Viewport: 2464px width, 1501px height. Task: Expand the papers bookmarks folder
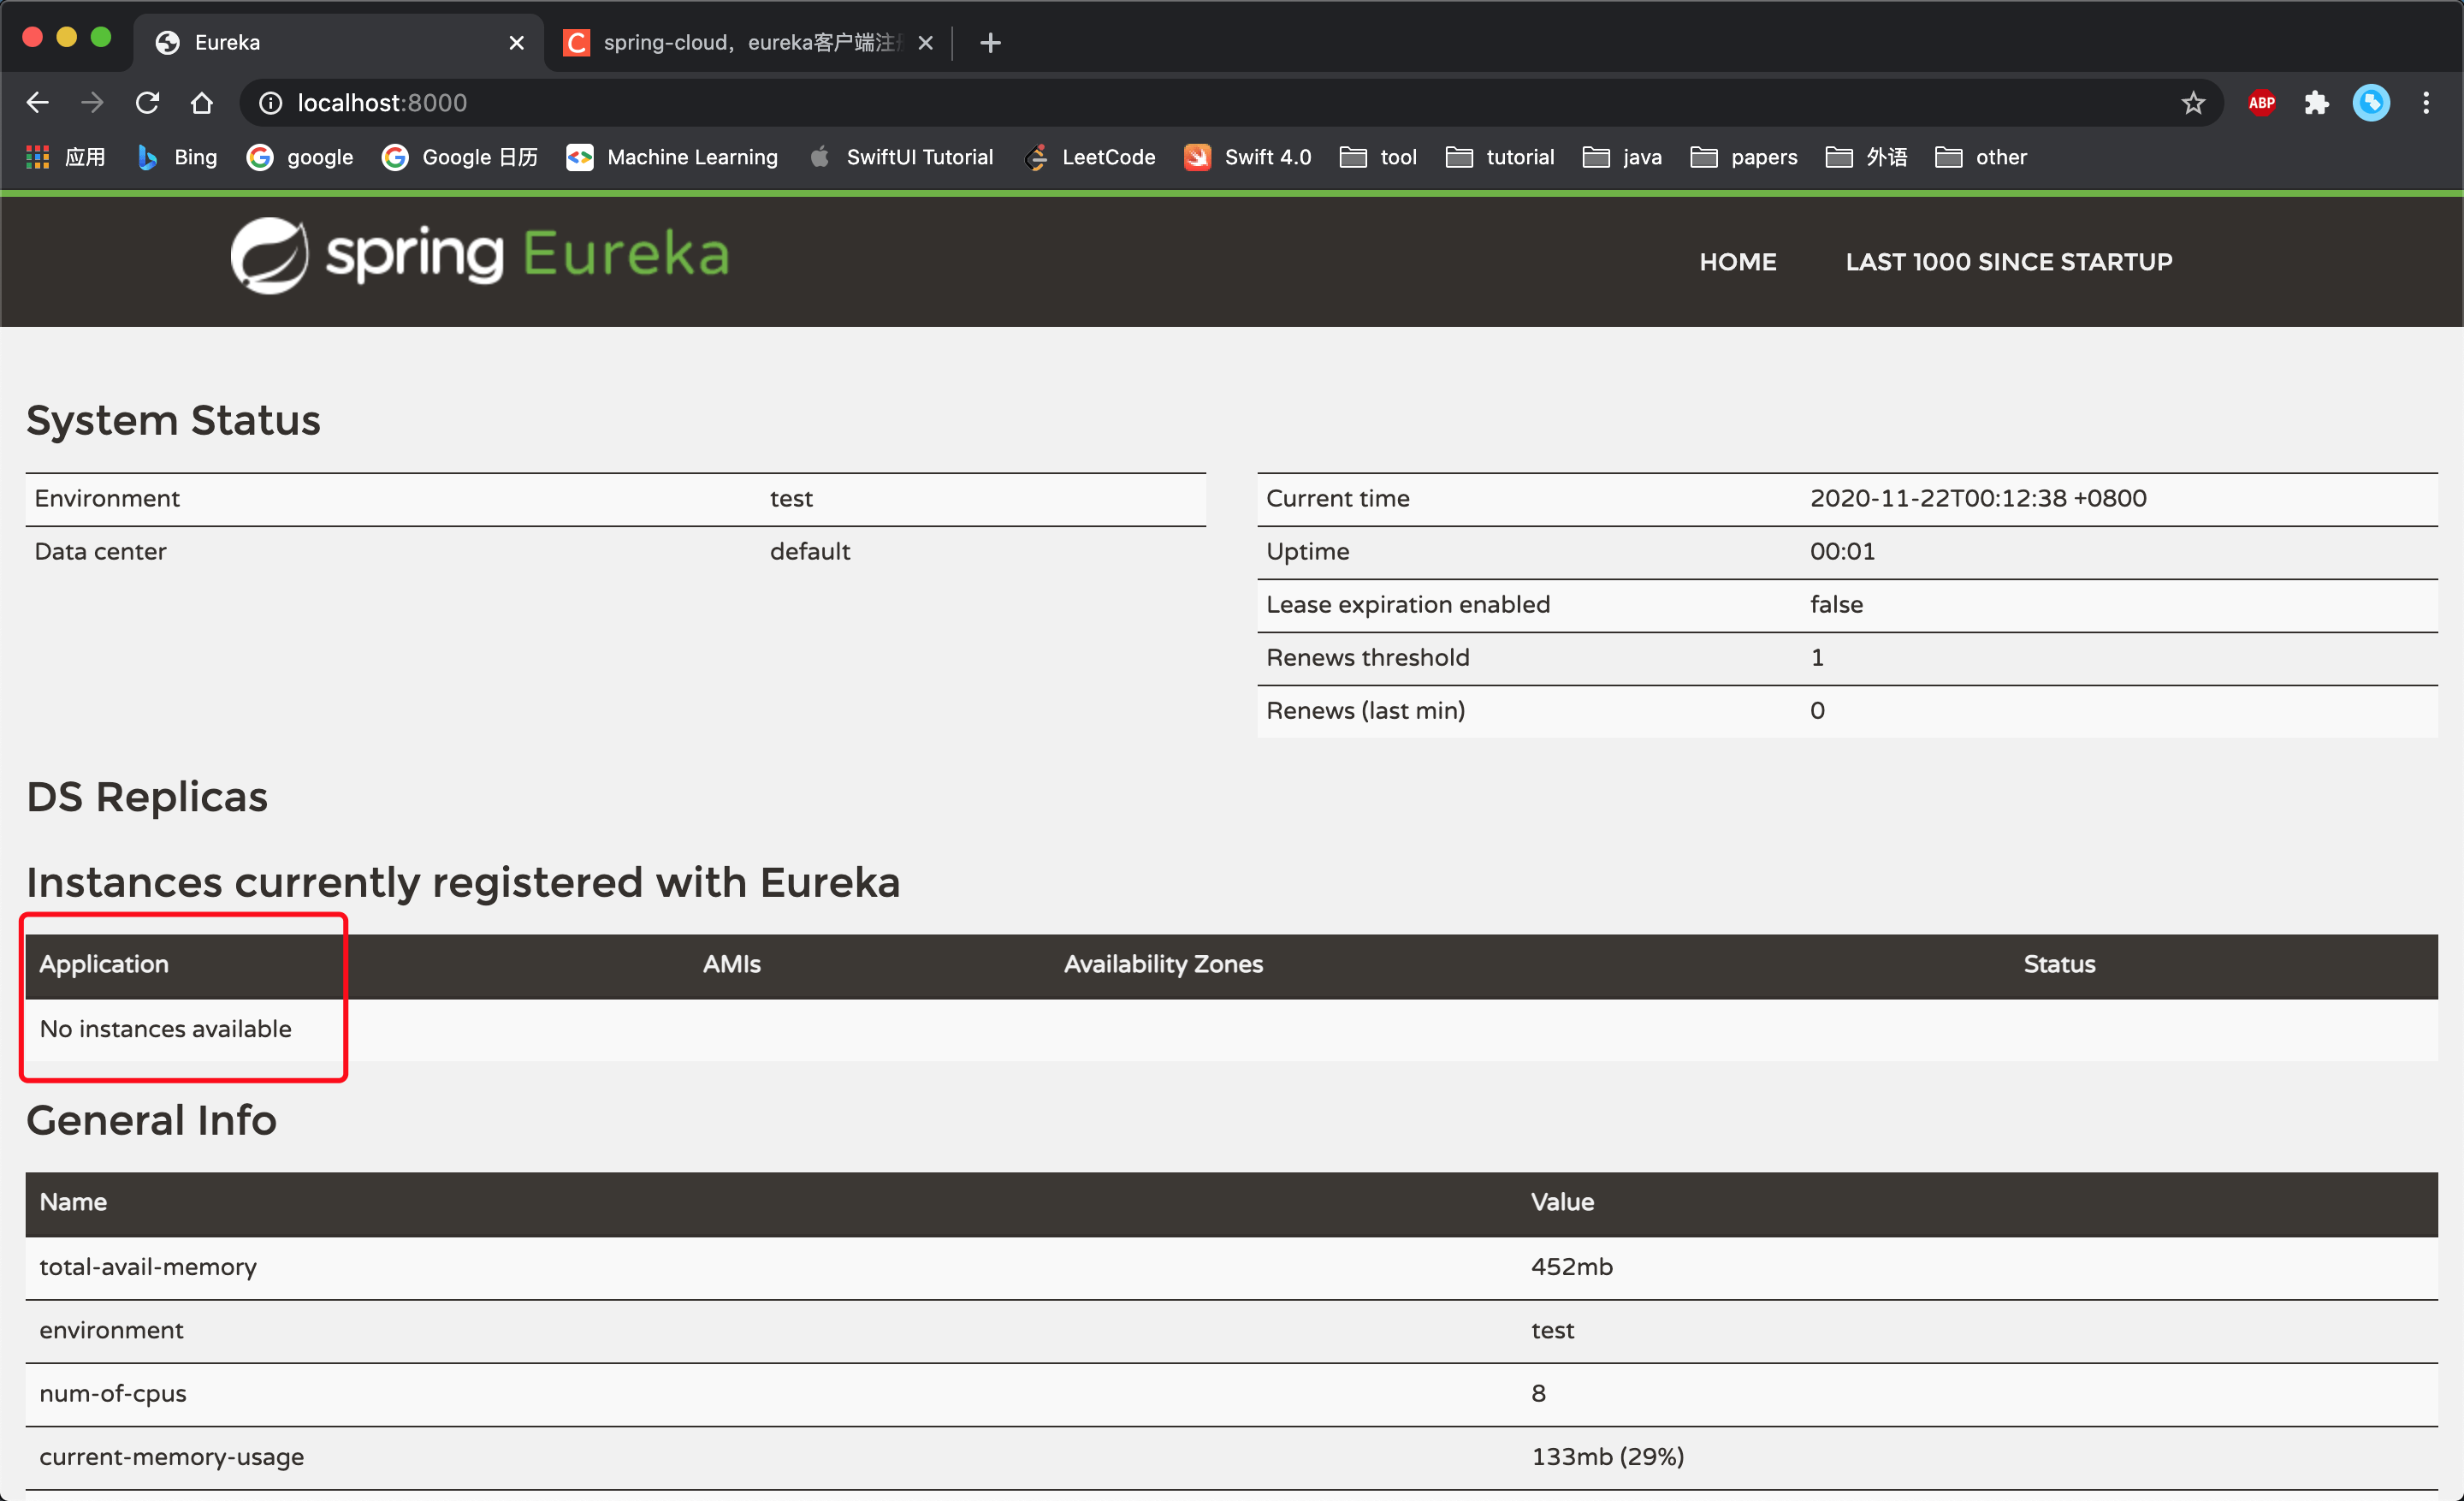tap(1744, 157)
